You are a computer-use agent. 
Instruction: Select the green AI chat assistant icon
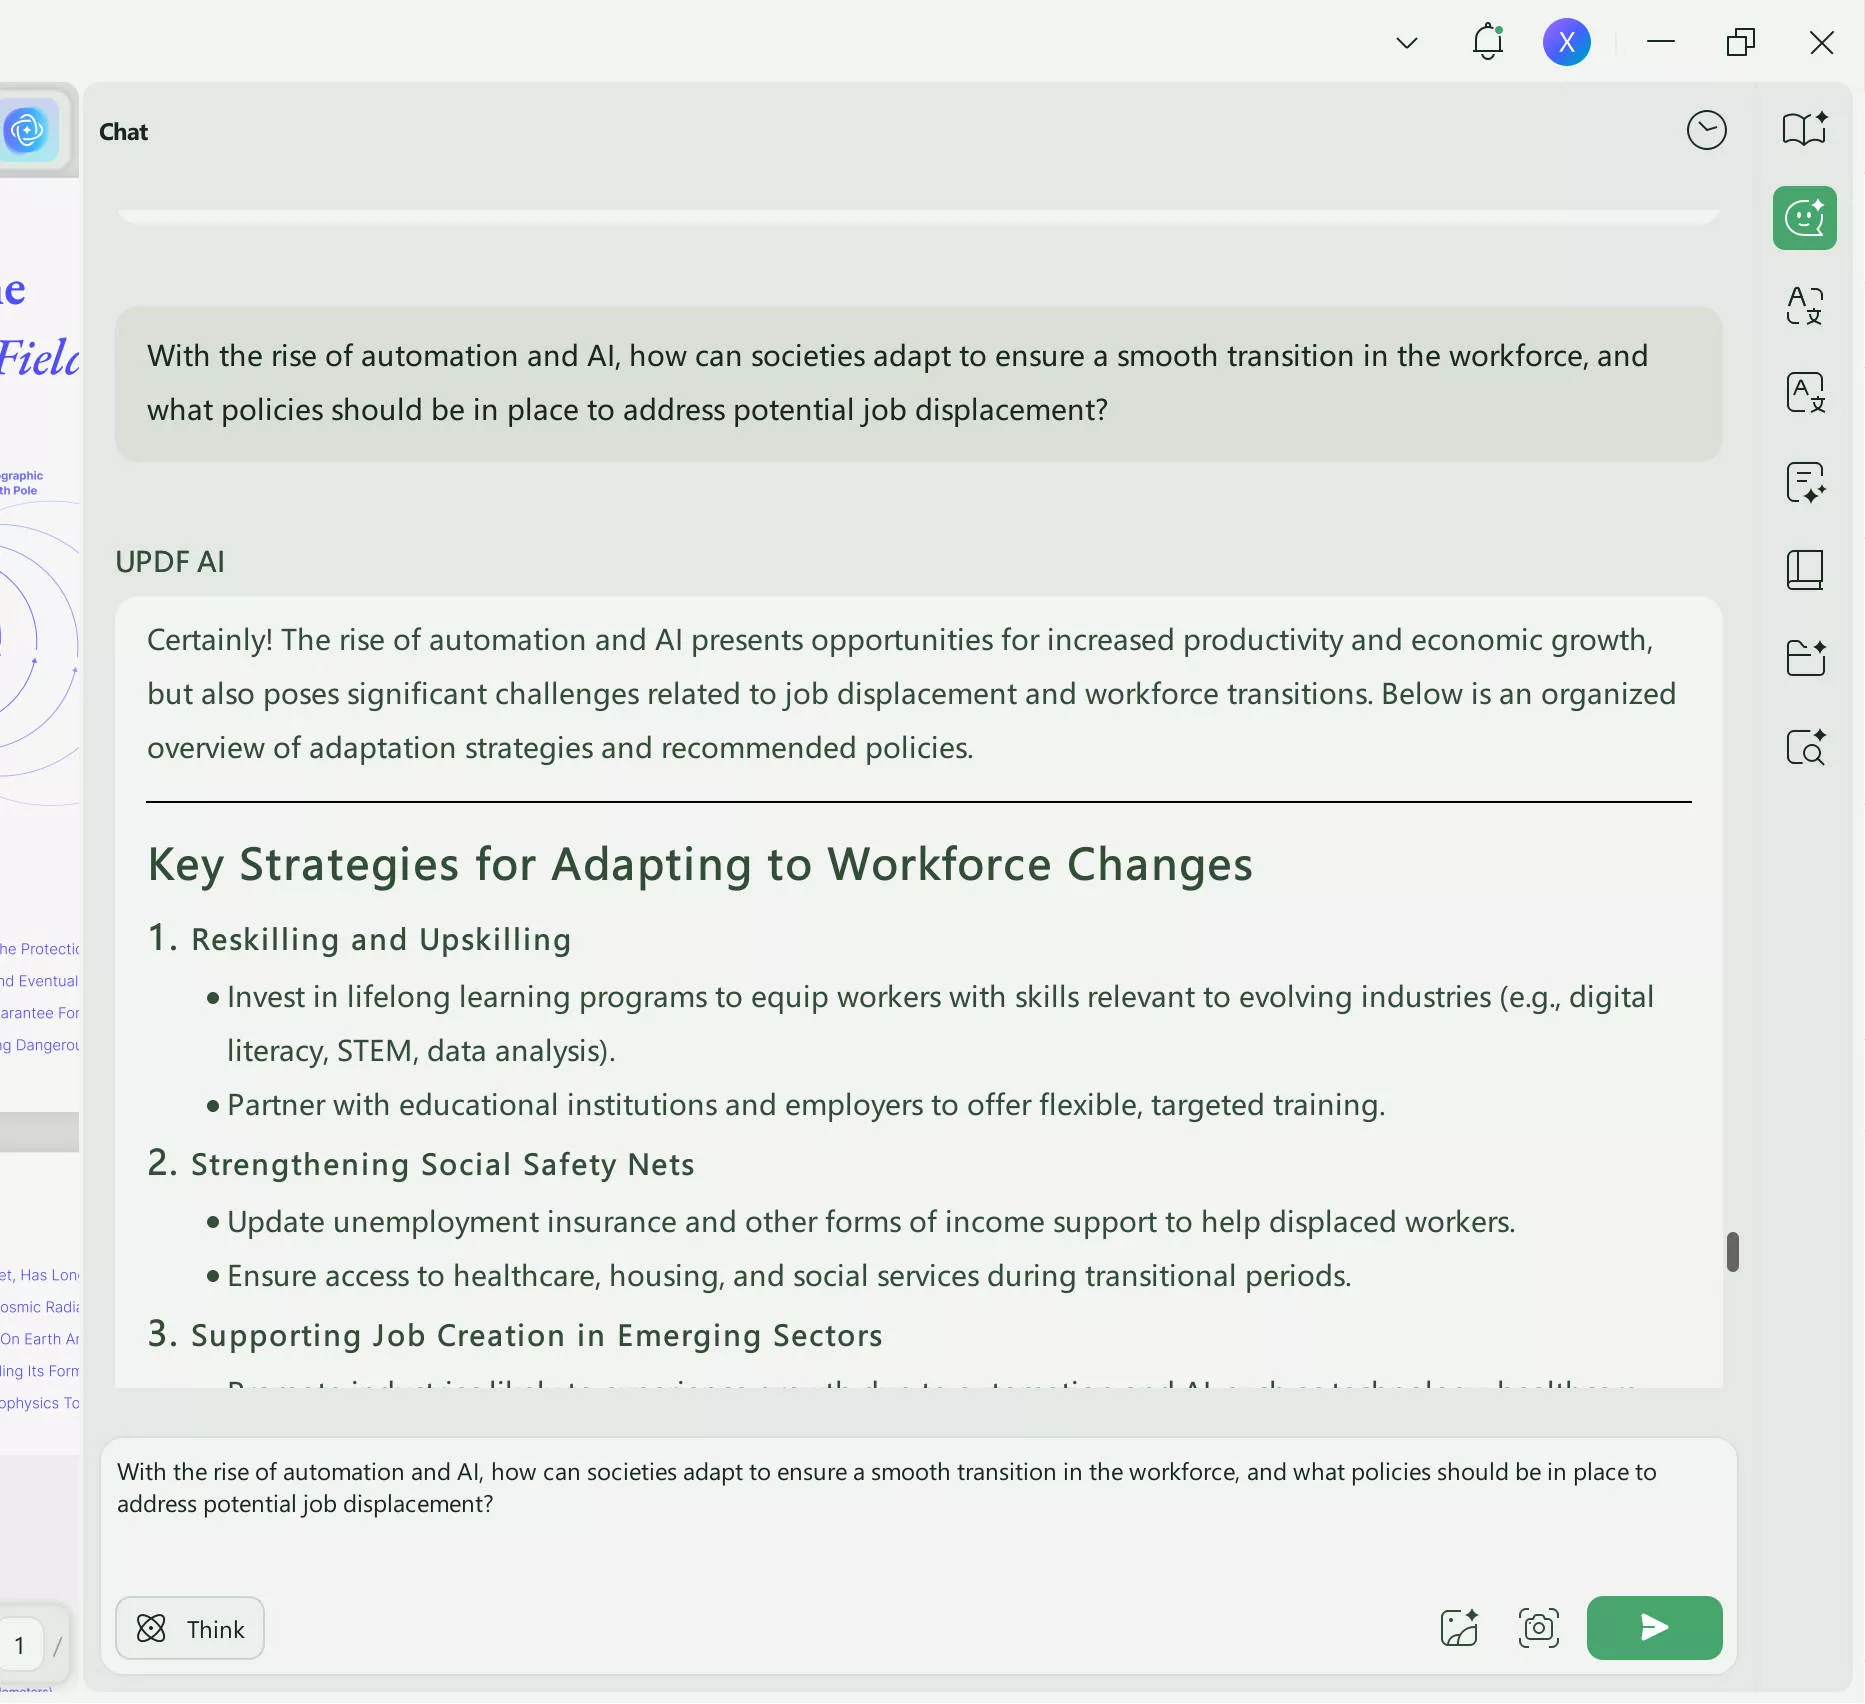[x=1804, y=218]
